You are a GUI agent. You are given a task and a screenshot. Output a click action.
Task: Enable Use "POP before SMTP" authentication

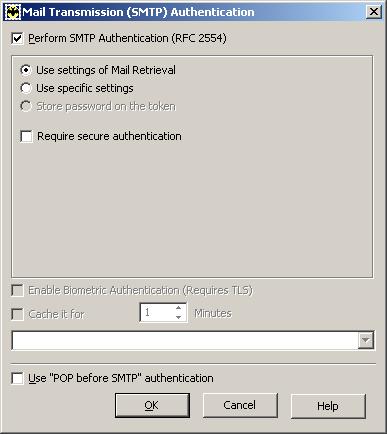click(x=17, y=378)
